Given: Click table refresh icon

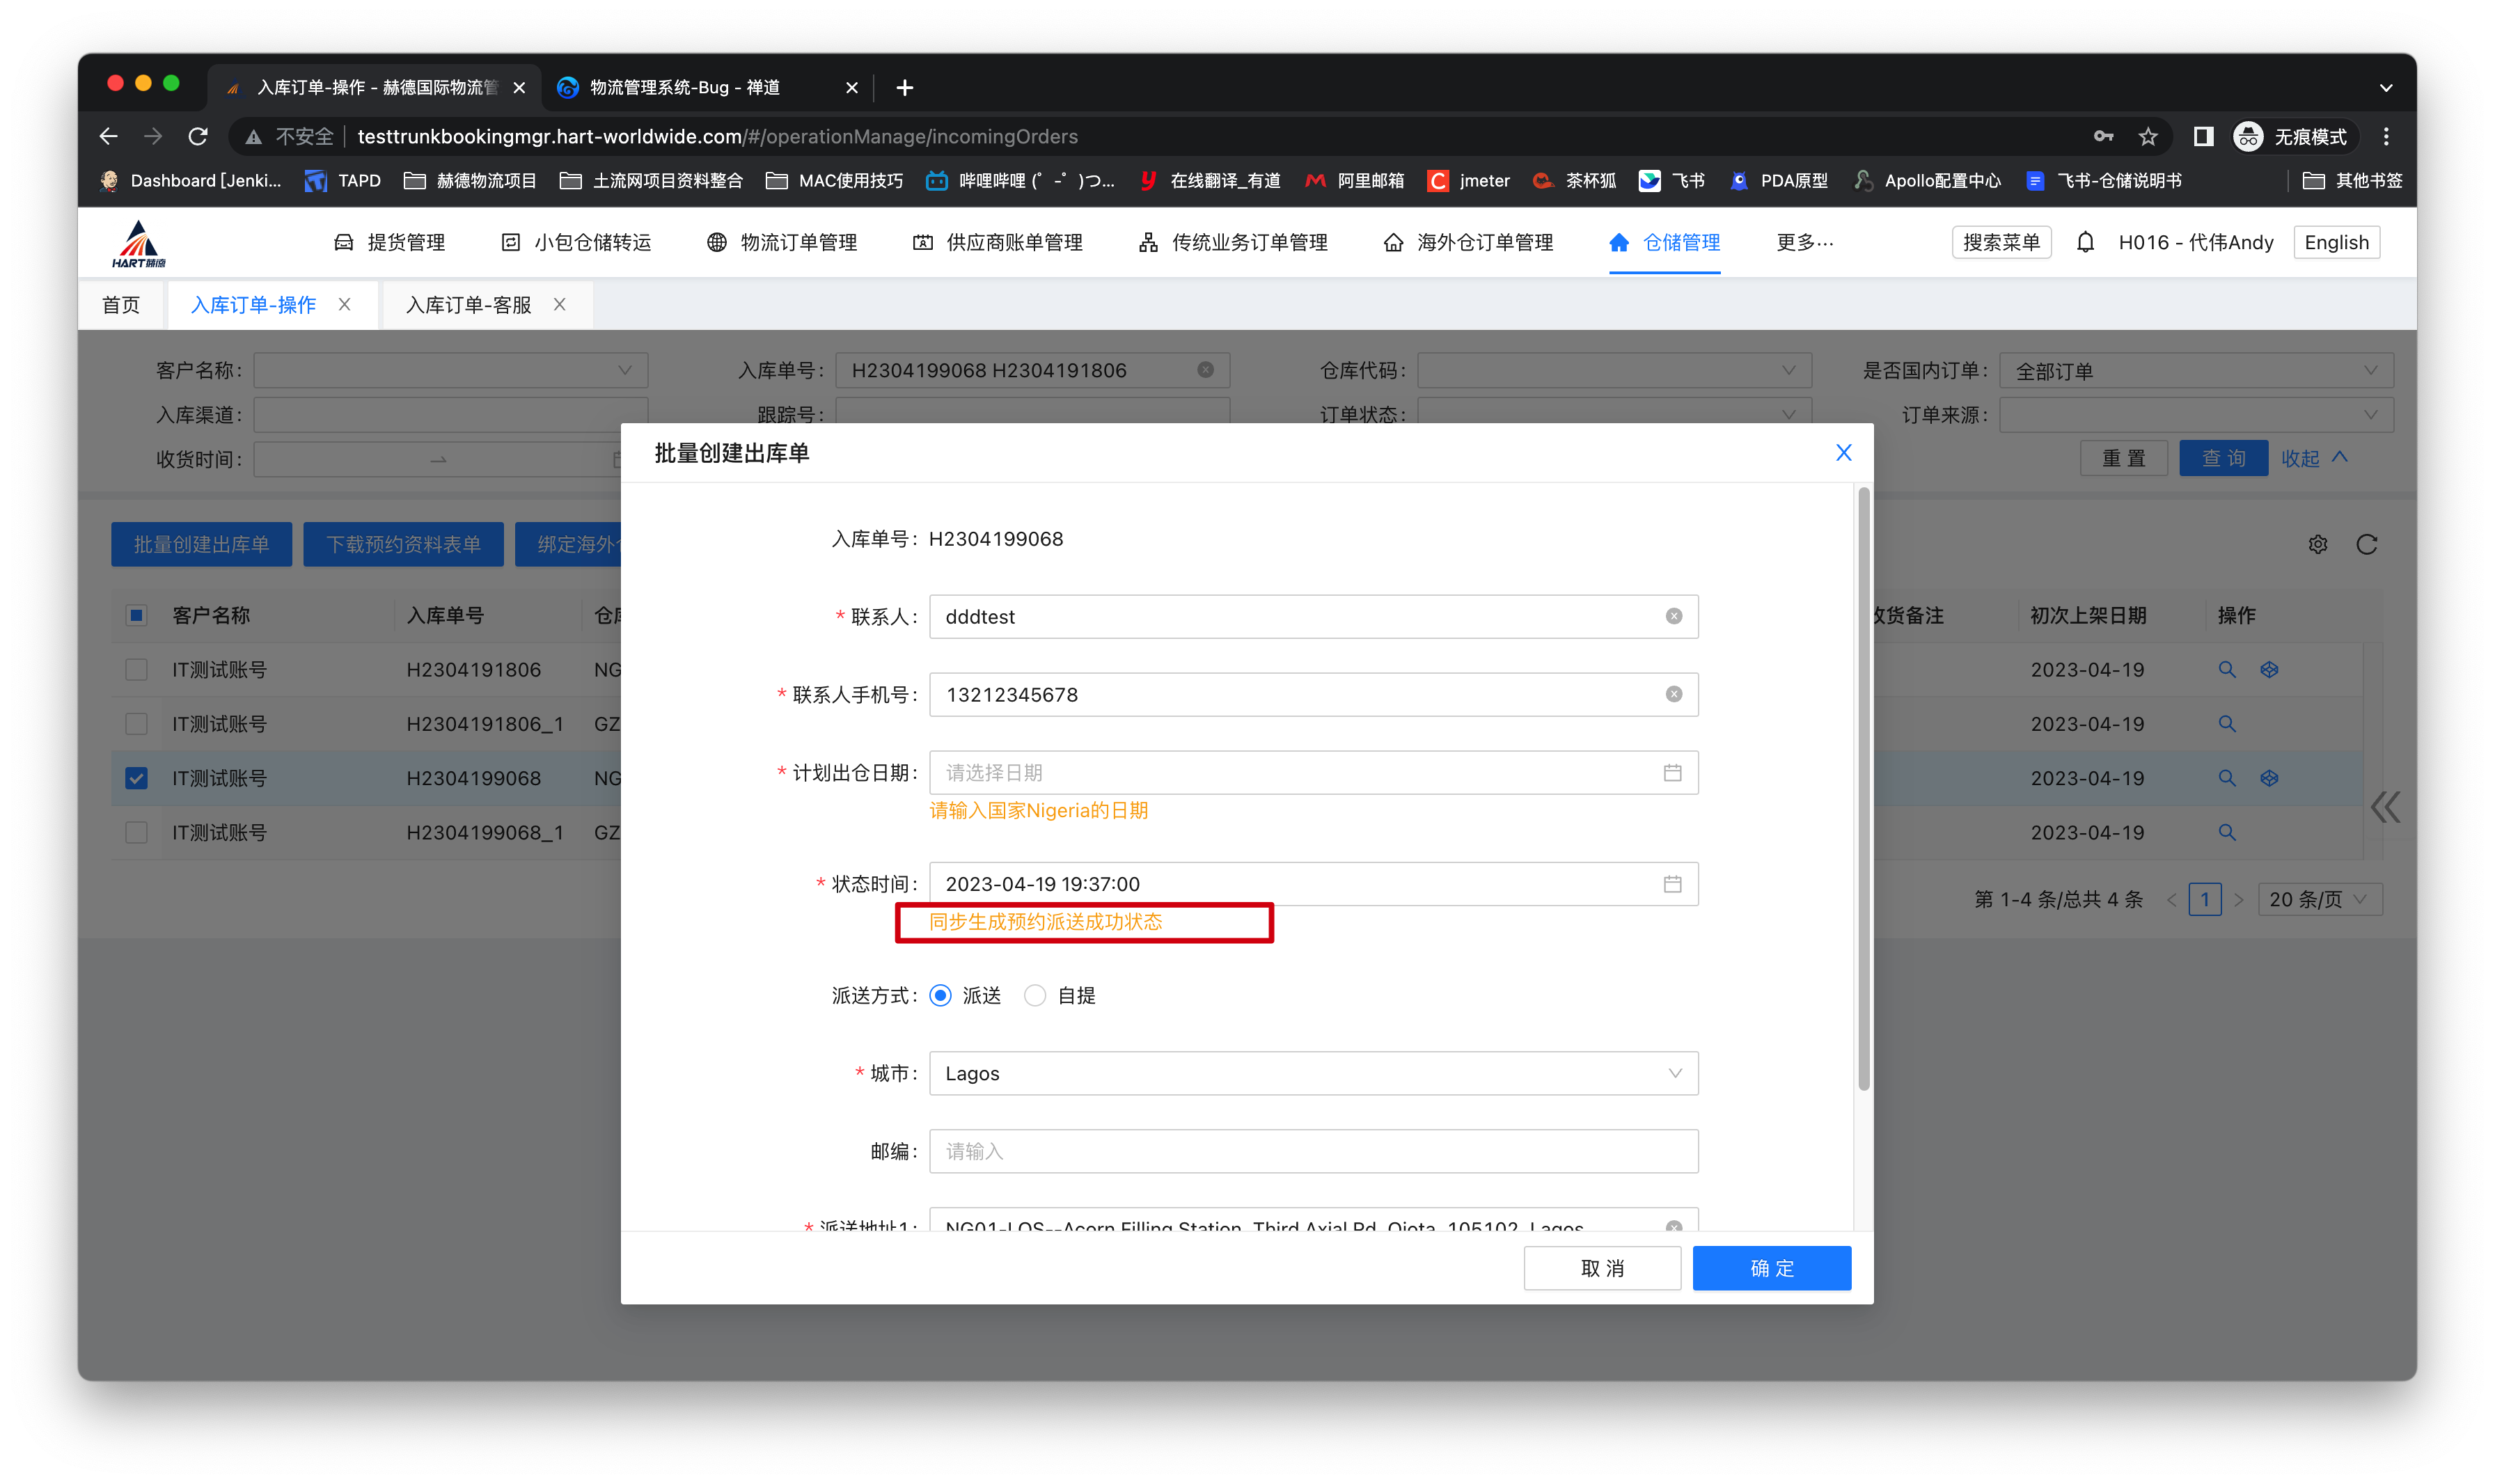Looking at the screenshot, I should pos(2366,544).
